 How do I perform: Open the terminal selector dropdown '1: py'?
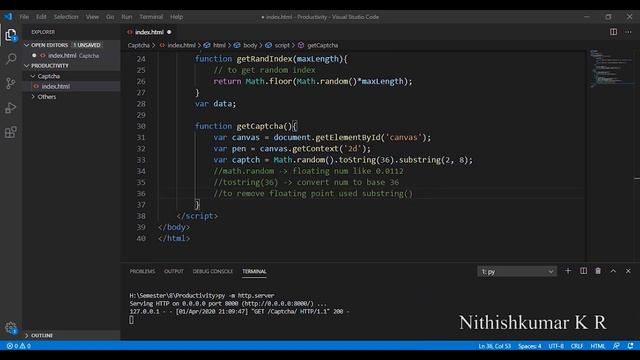pyautogui.click(x=517, y=271)
